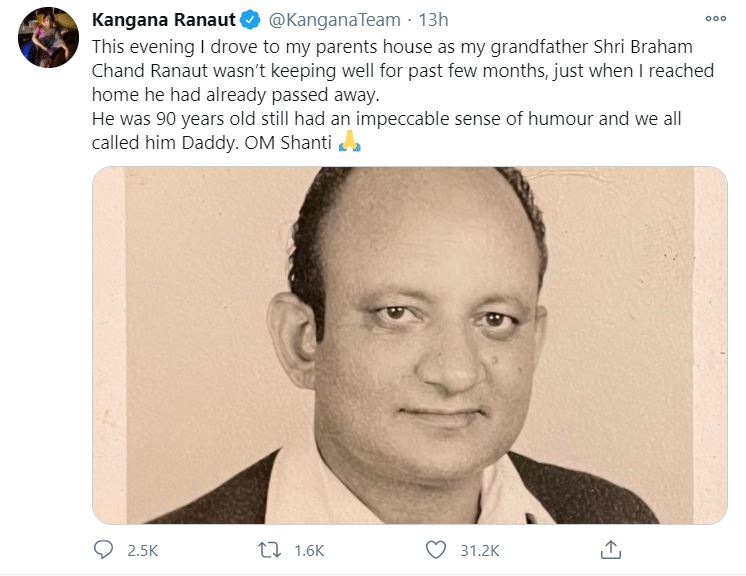This screenshot has width=746, height=576.
Task: Click the 13h timestamp link
Action: coord(433,20)
